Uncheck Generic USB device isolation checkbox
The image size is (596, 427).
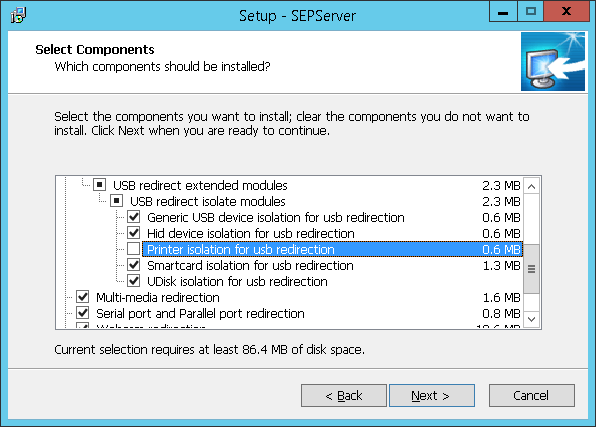pyautogui.click(x=133, y=217)
